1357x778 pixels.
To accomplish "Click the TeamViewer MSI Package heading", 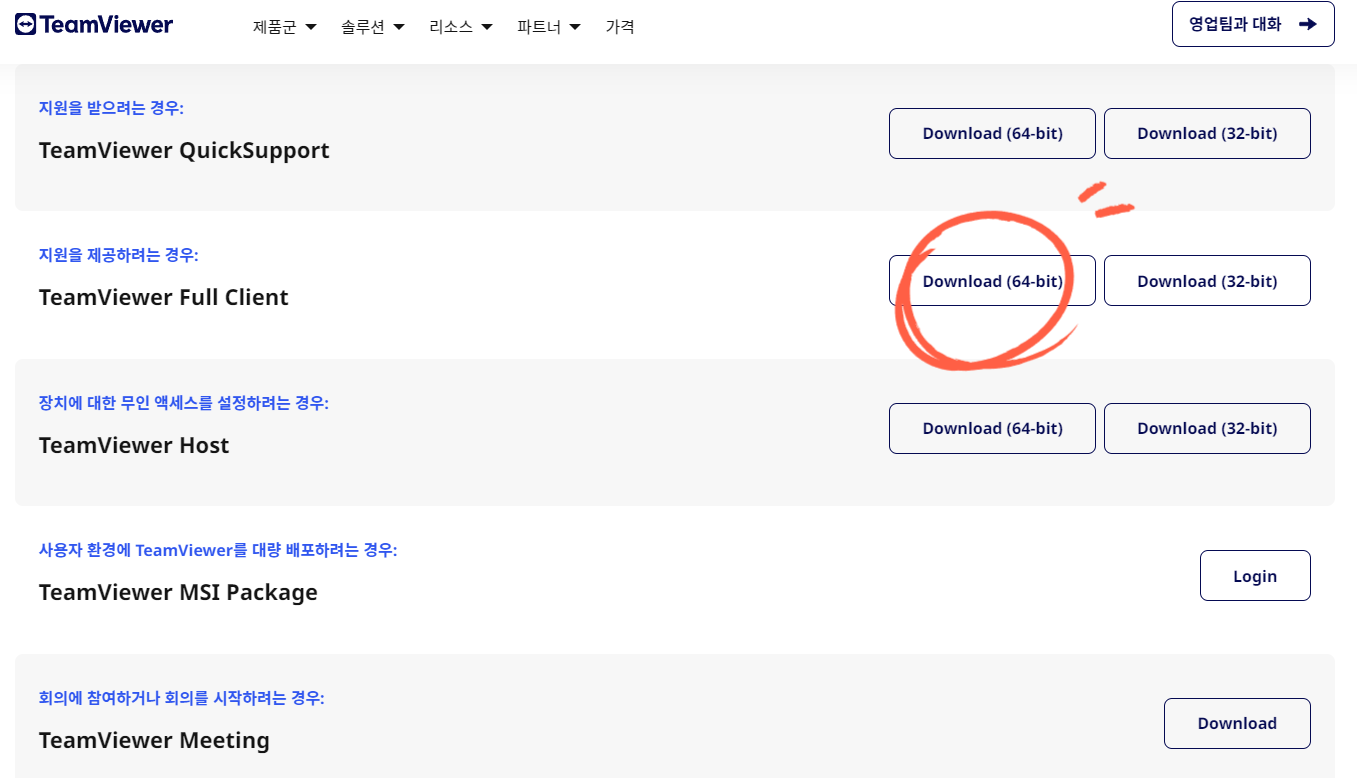I will (x=178, y=592).
